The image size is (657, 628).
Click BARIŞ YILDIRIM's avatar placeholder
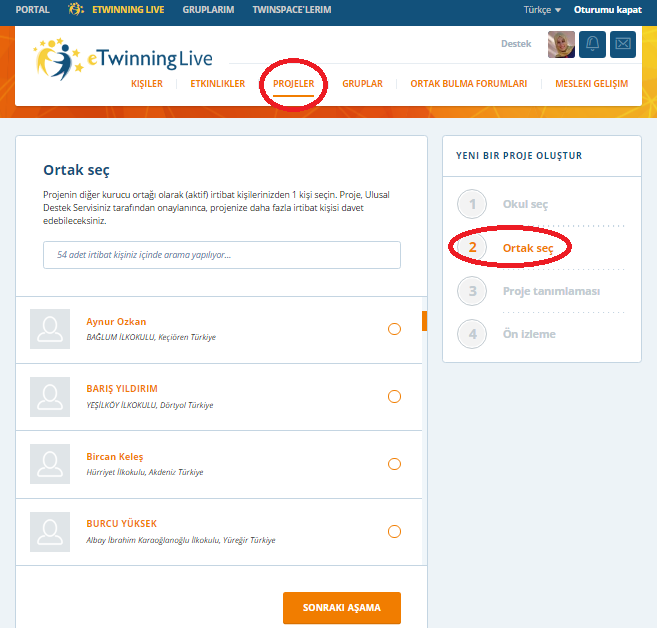point(50,397)
